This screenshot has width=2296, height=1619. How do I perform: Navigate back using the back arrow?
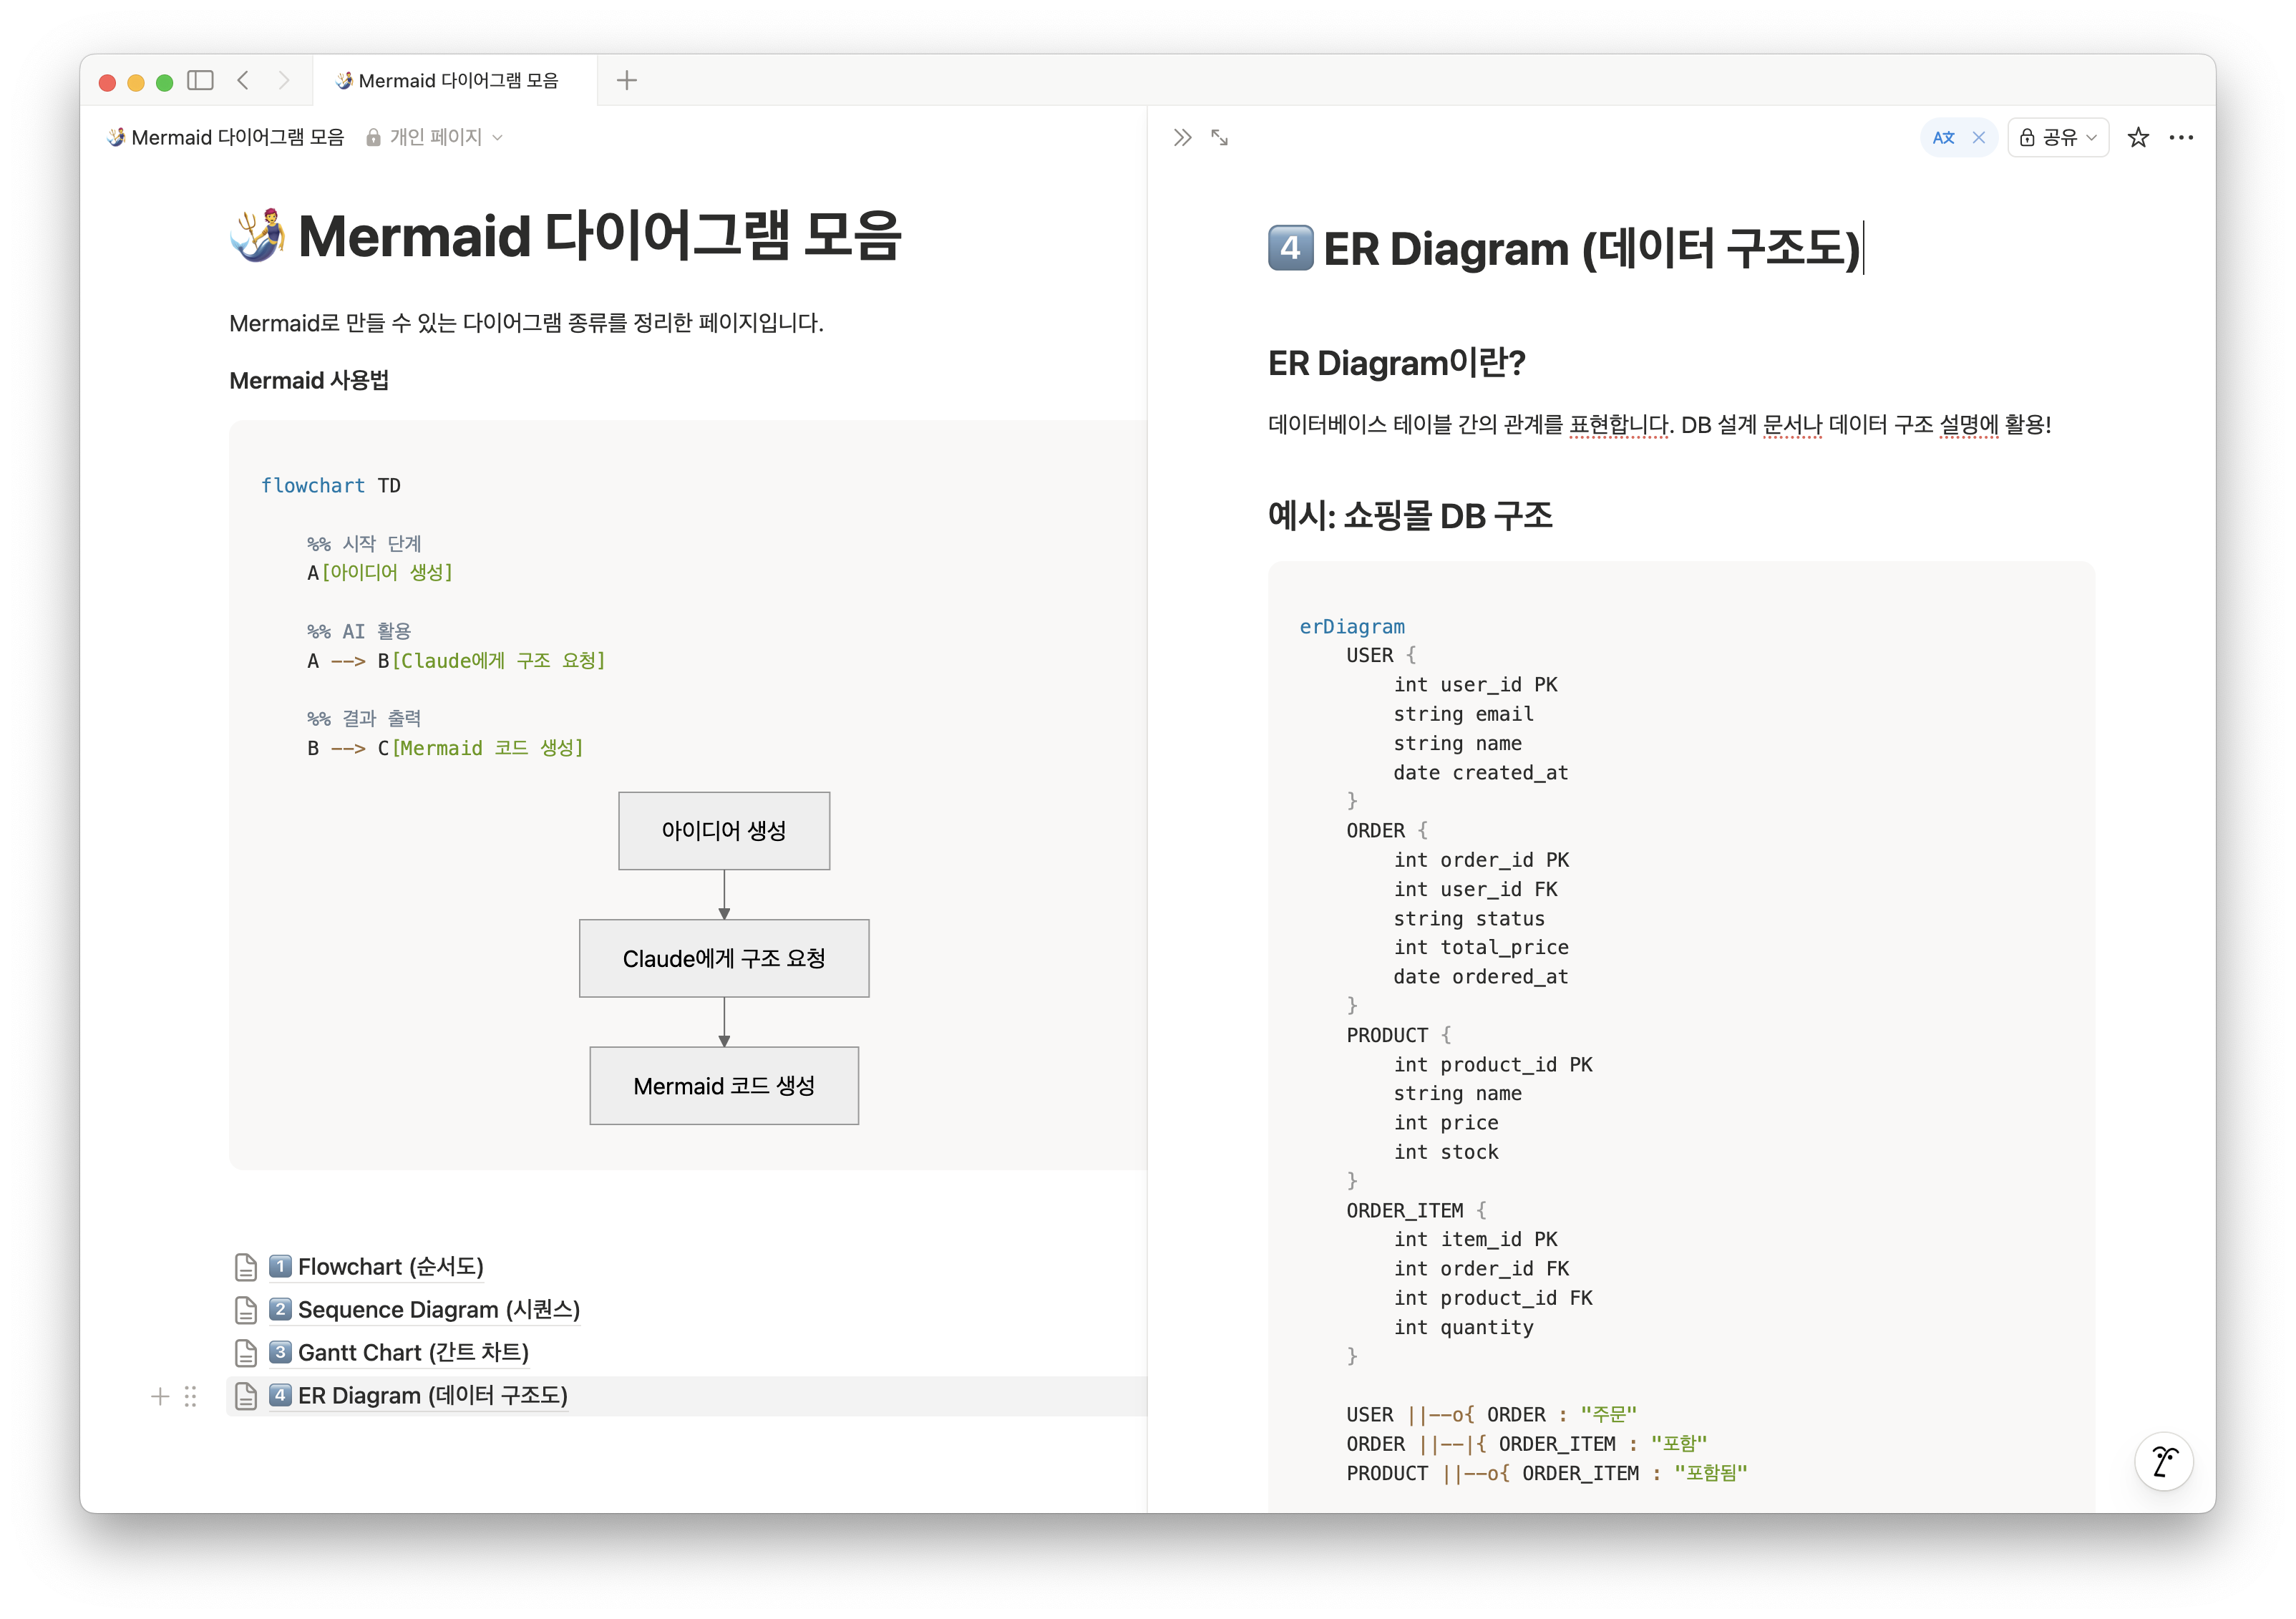click(x=243, y=81)
